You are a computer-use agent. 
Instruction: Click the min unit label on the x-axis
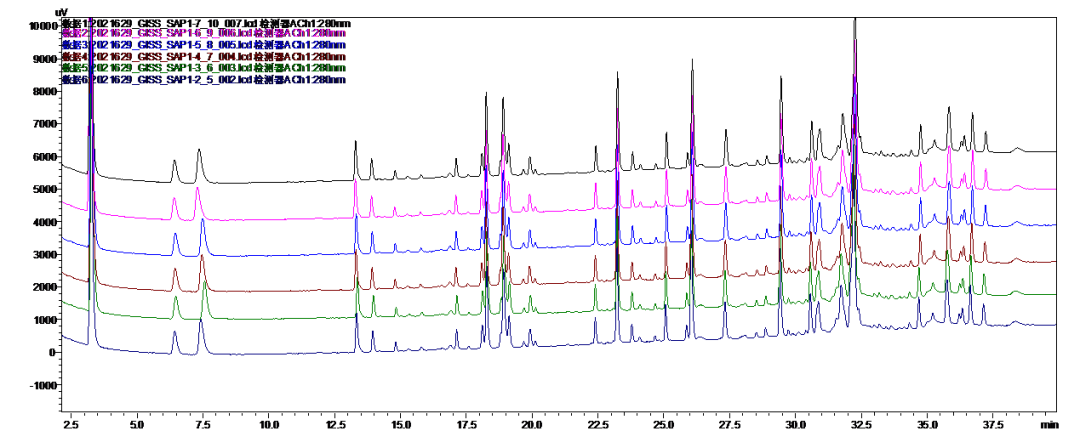pyautogui.click(x=1049, y=423)
